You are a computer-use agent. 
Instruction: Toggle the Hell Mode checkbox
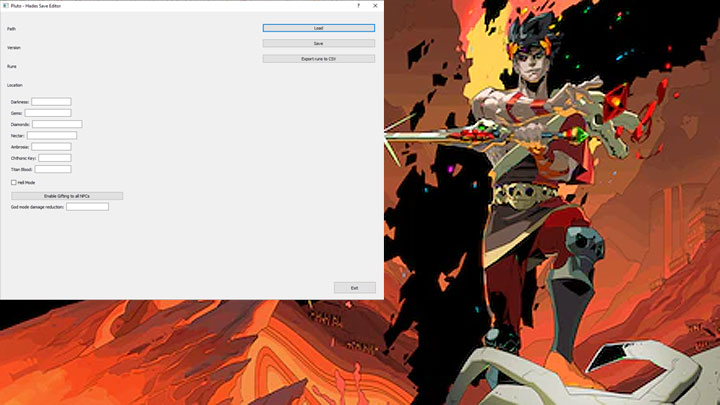[x=14, y=182]
